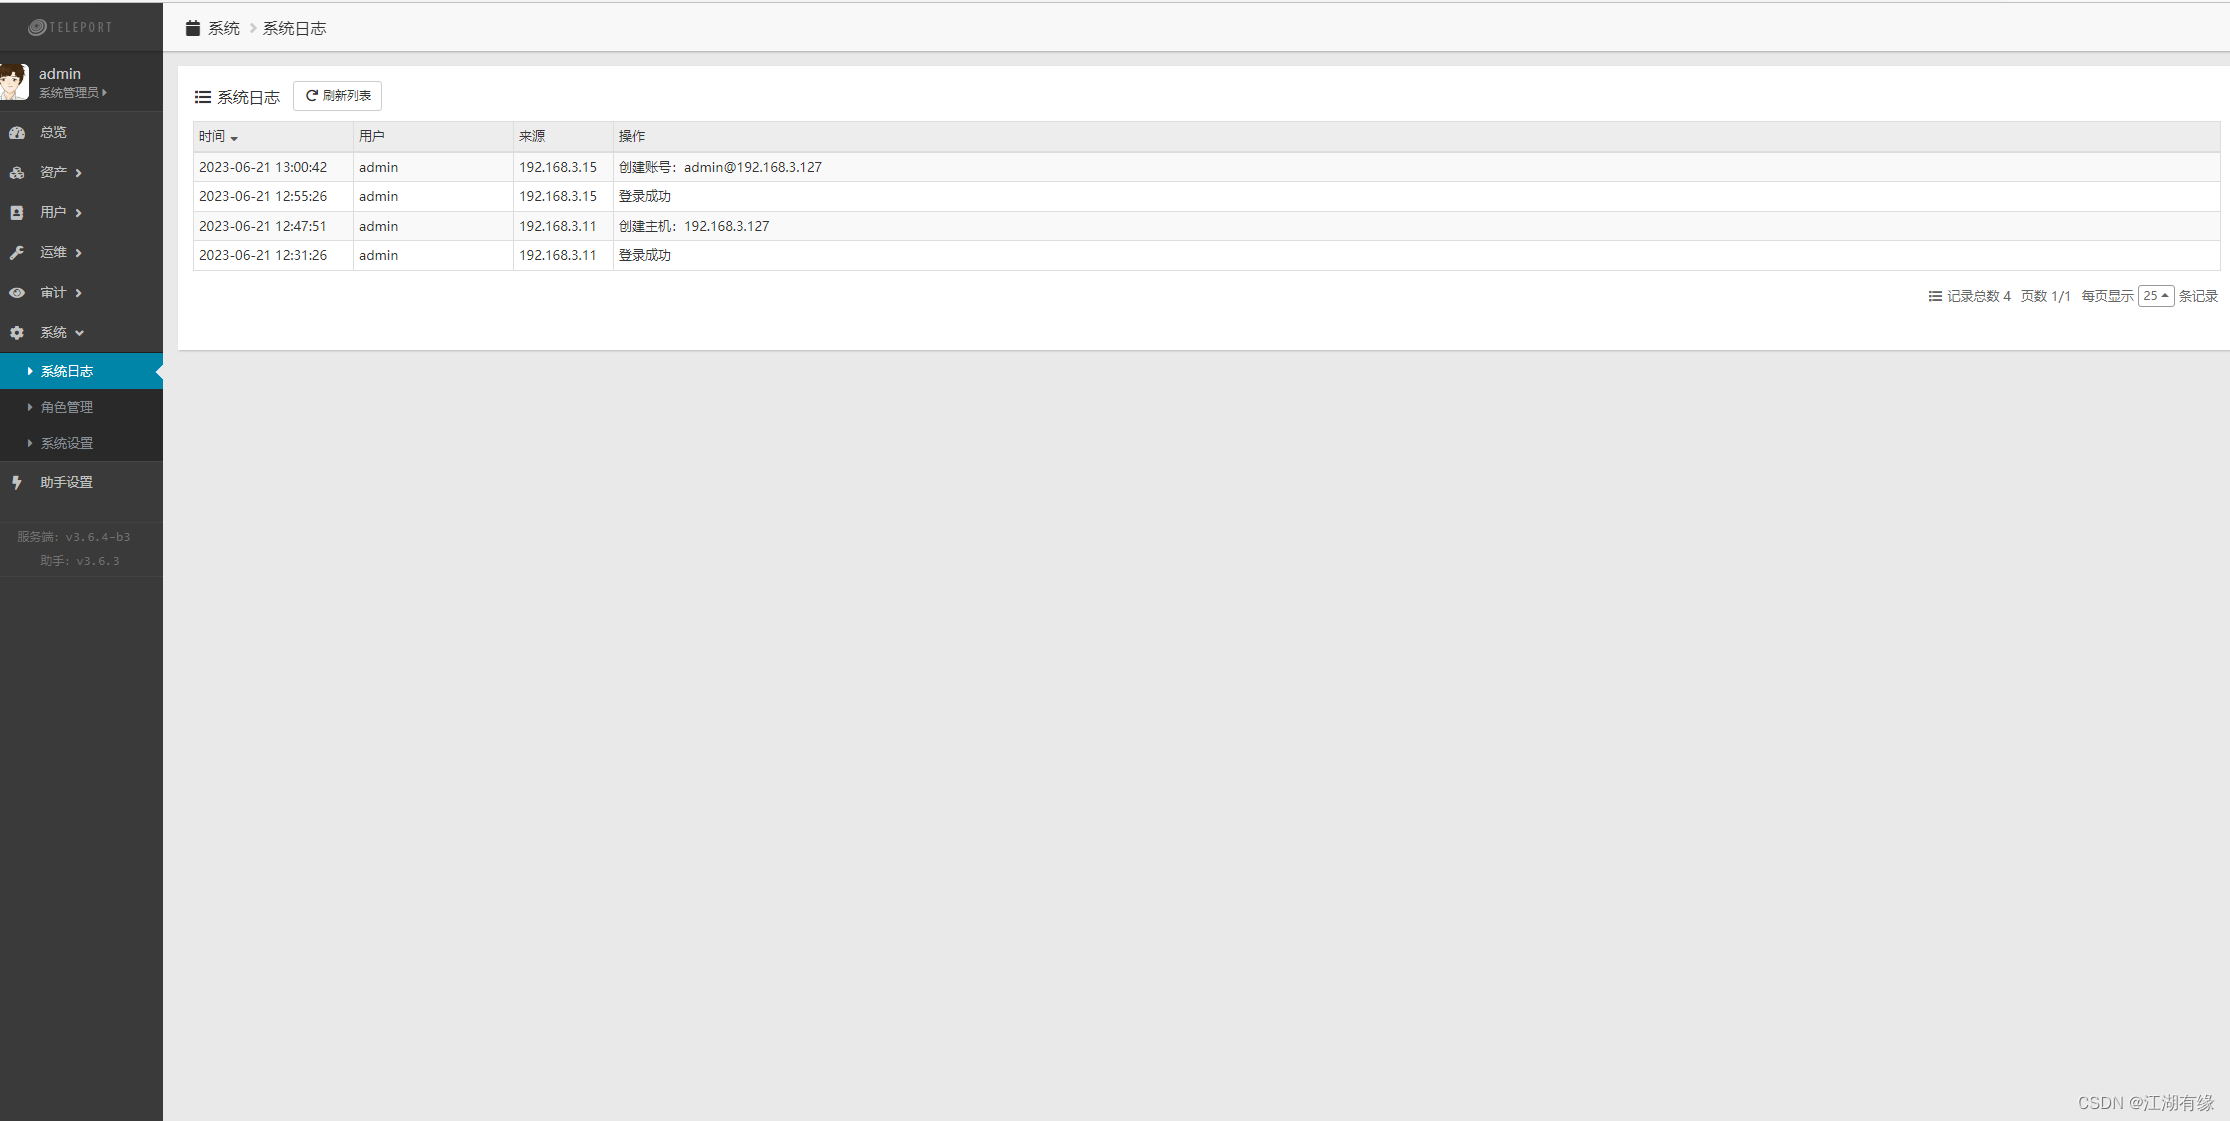Open the 总览 dashboard icon
Viewport: 2230px width, 1121px height.
click(x=17, y=132)
